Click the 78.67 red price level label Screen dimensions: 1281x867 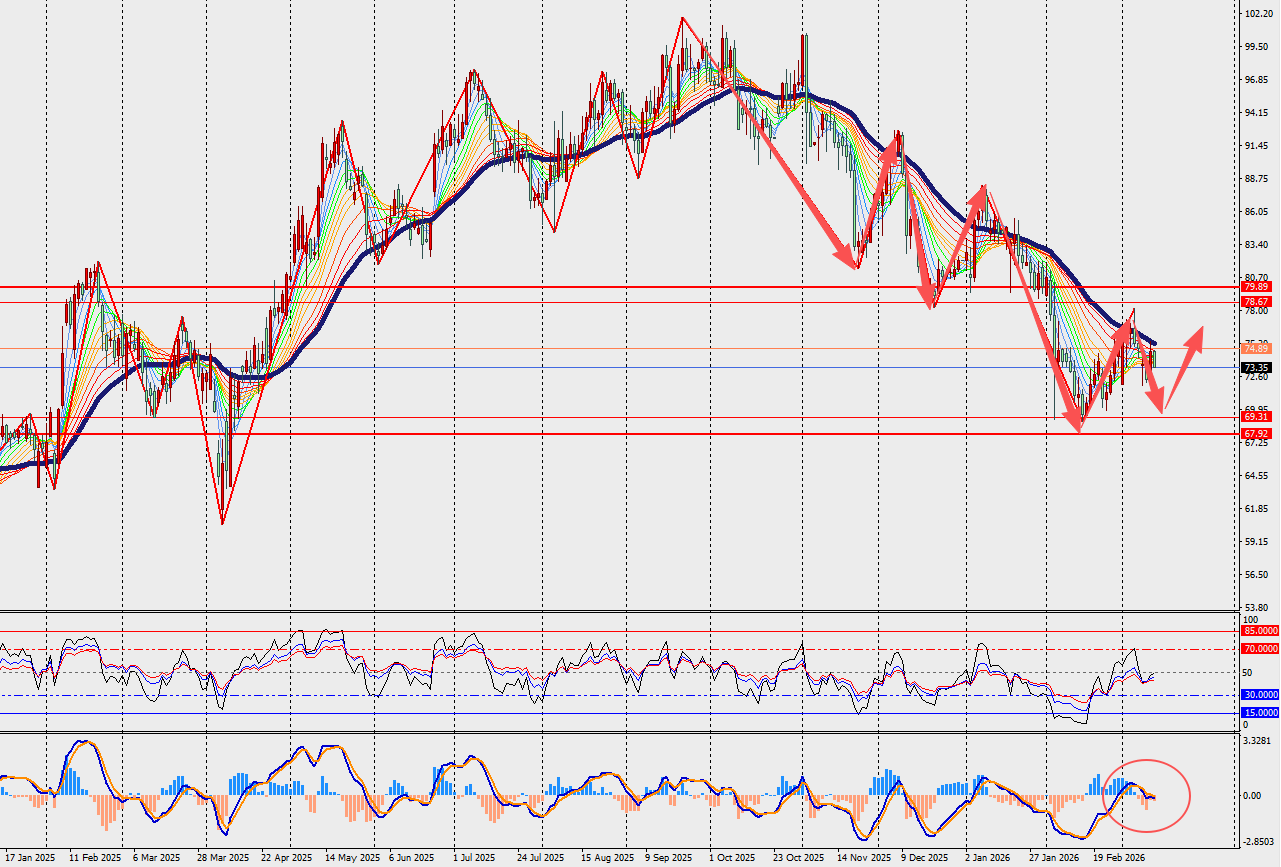[1256, 302]
